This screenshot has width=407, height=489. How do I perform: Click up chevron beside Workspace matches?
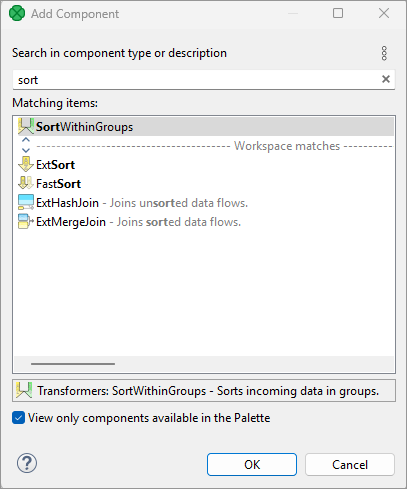pos(26,140)
